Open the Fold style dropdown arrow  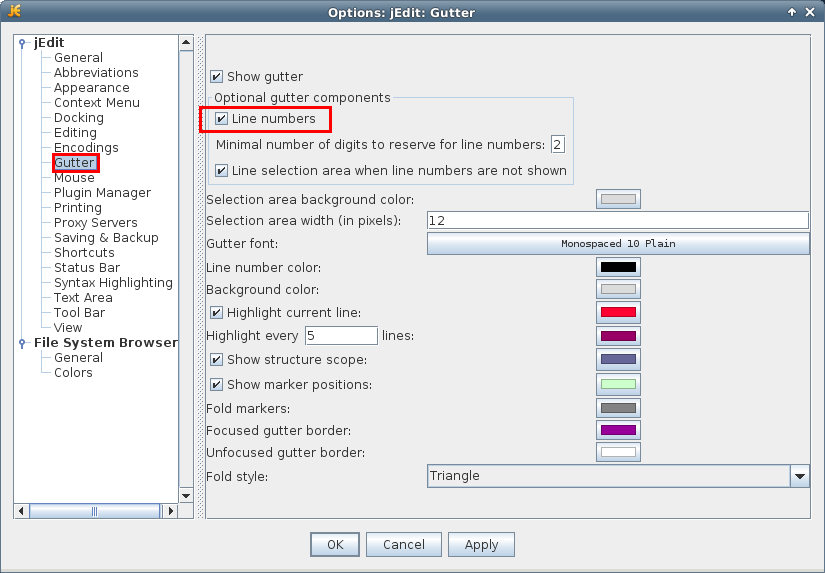[x=800, y=476]
